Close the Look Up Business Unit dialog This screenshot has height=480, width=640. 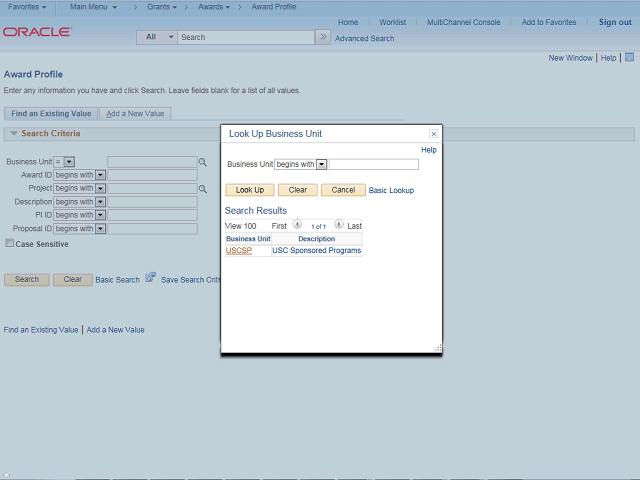click(433, 134)
